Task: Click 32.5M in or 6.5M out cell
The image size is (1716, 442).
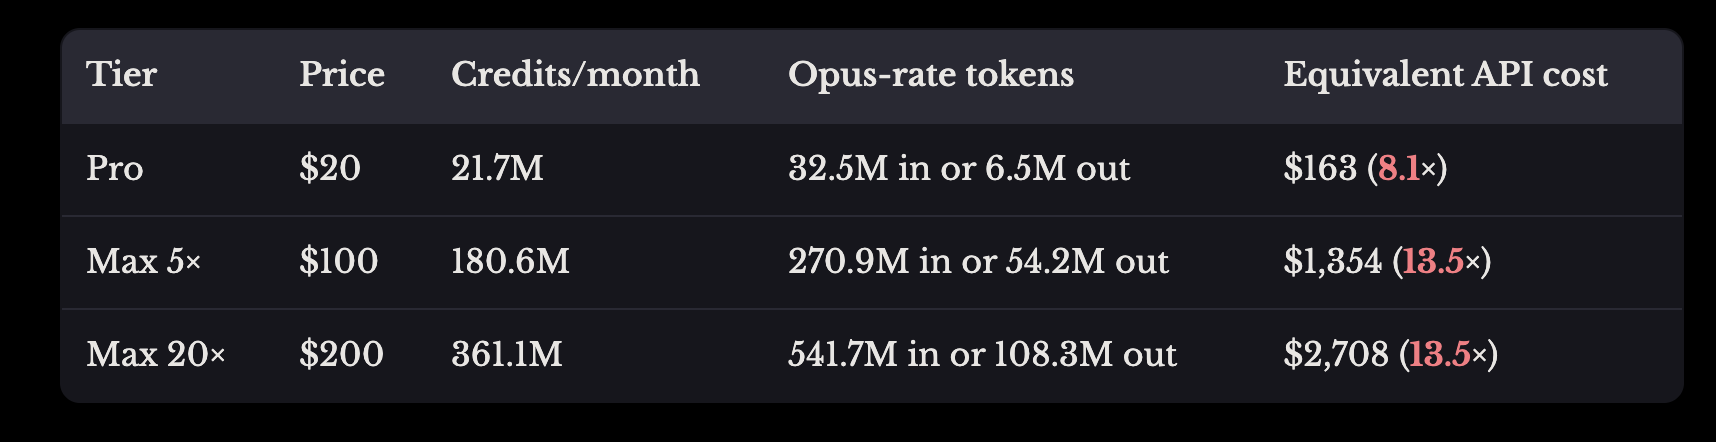Action: click(959, 168)
